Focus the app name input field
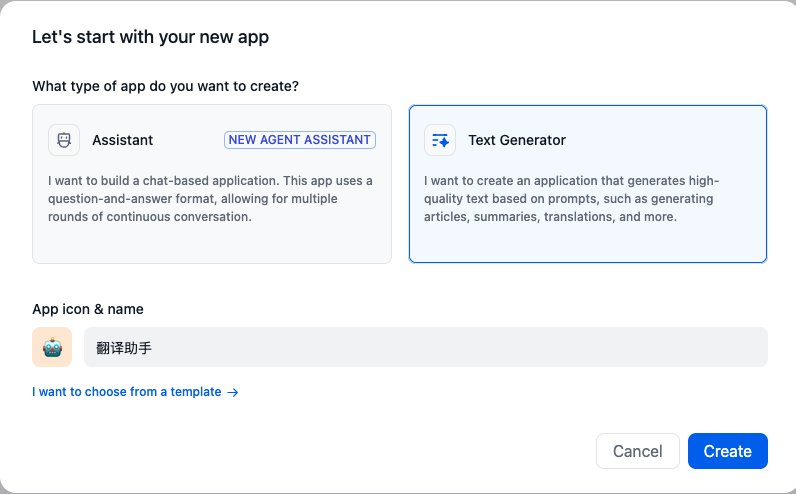The image size is (796, 494). coord(450,347)
